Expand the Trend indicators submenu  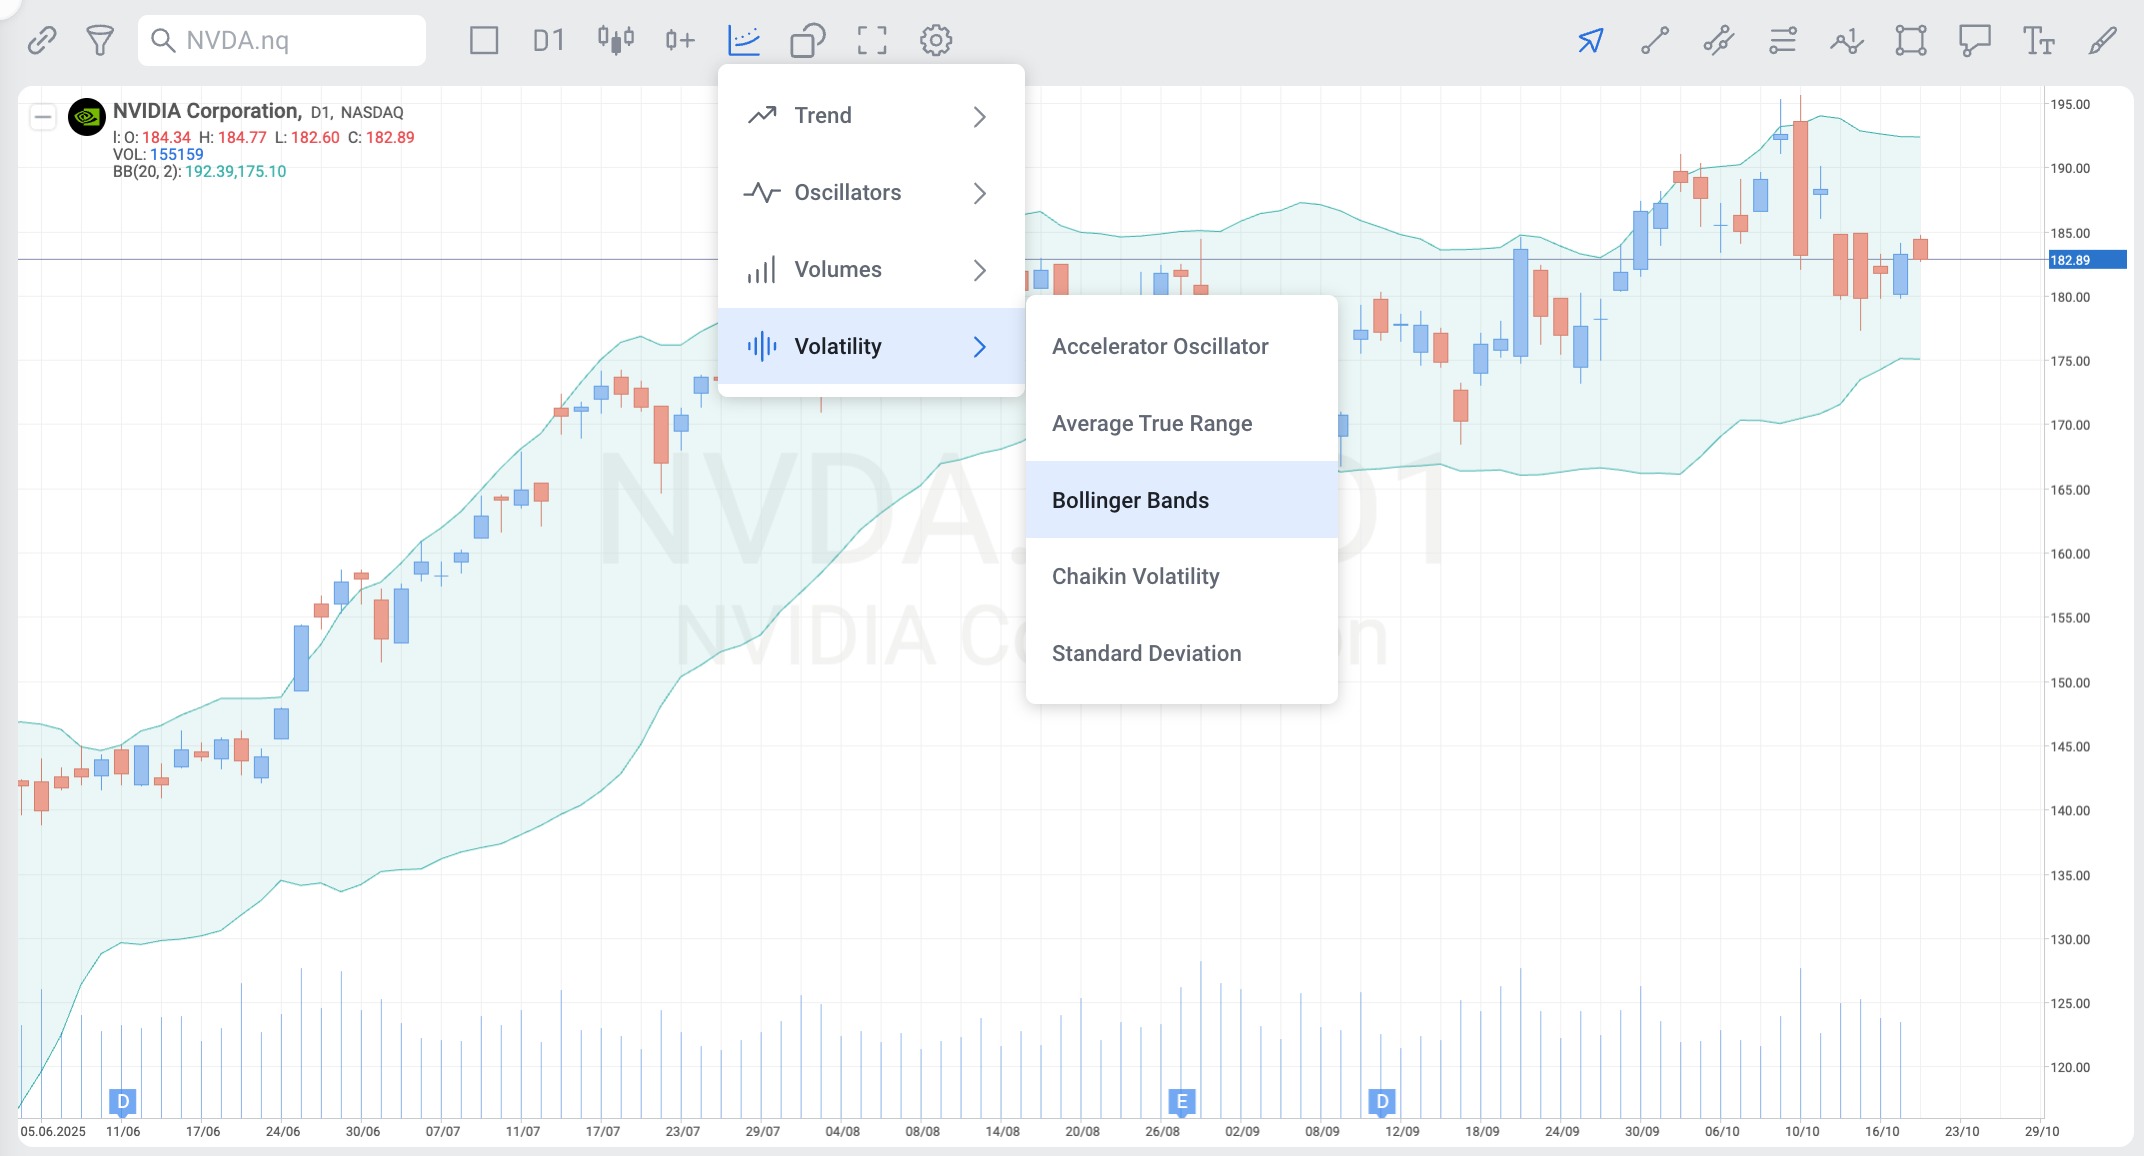(870, 116)
